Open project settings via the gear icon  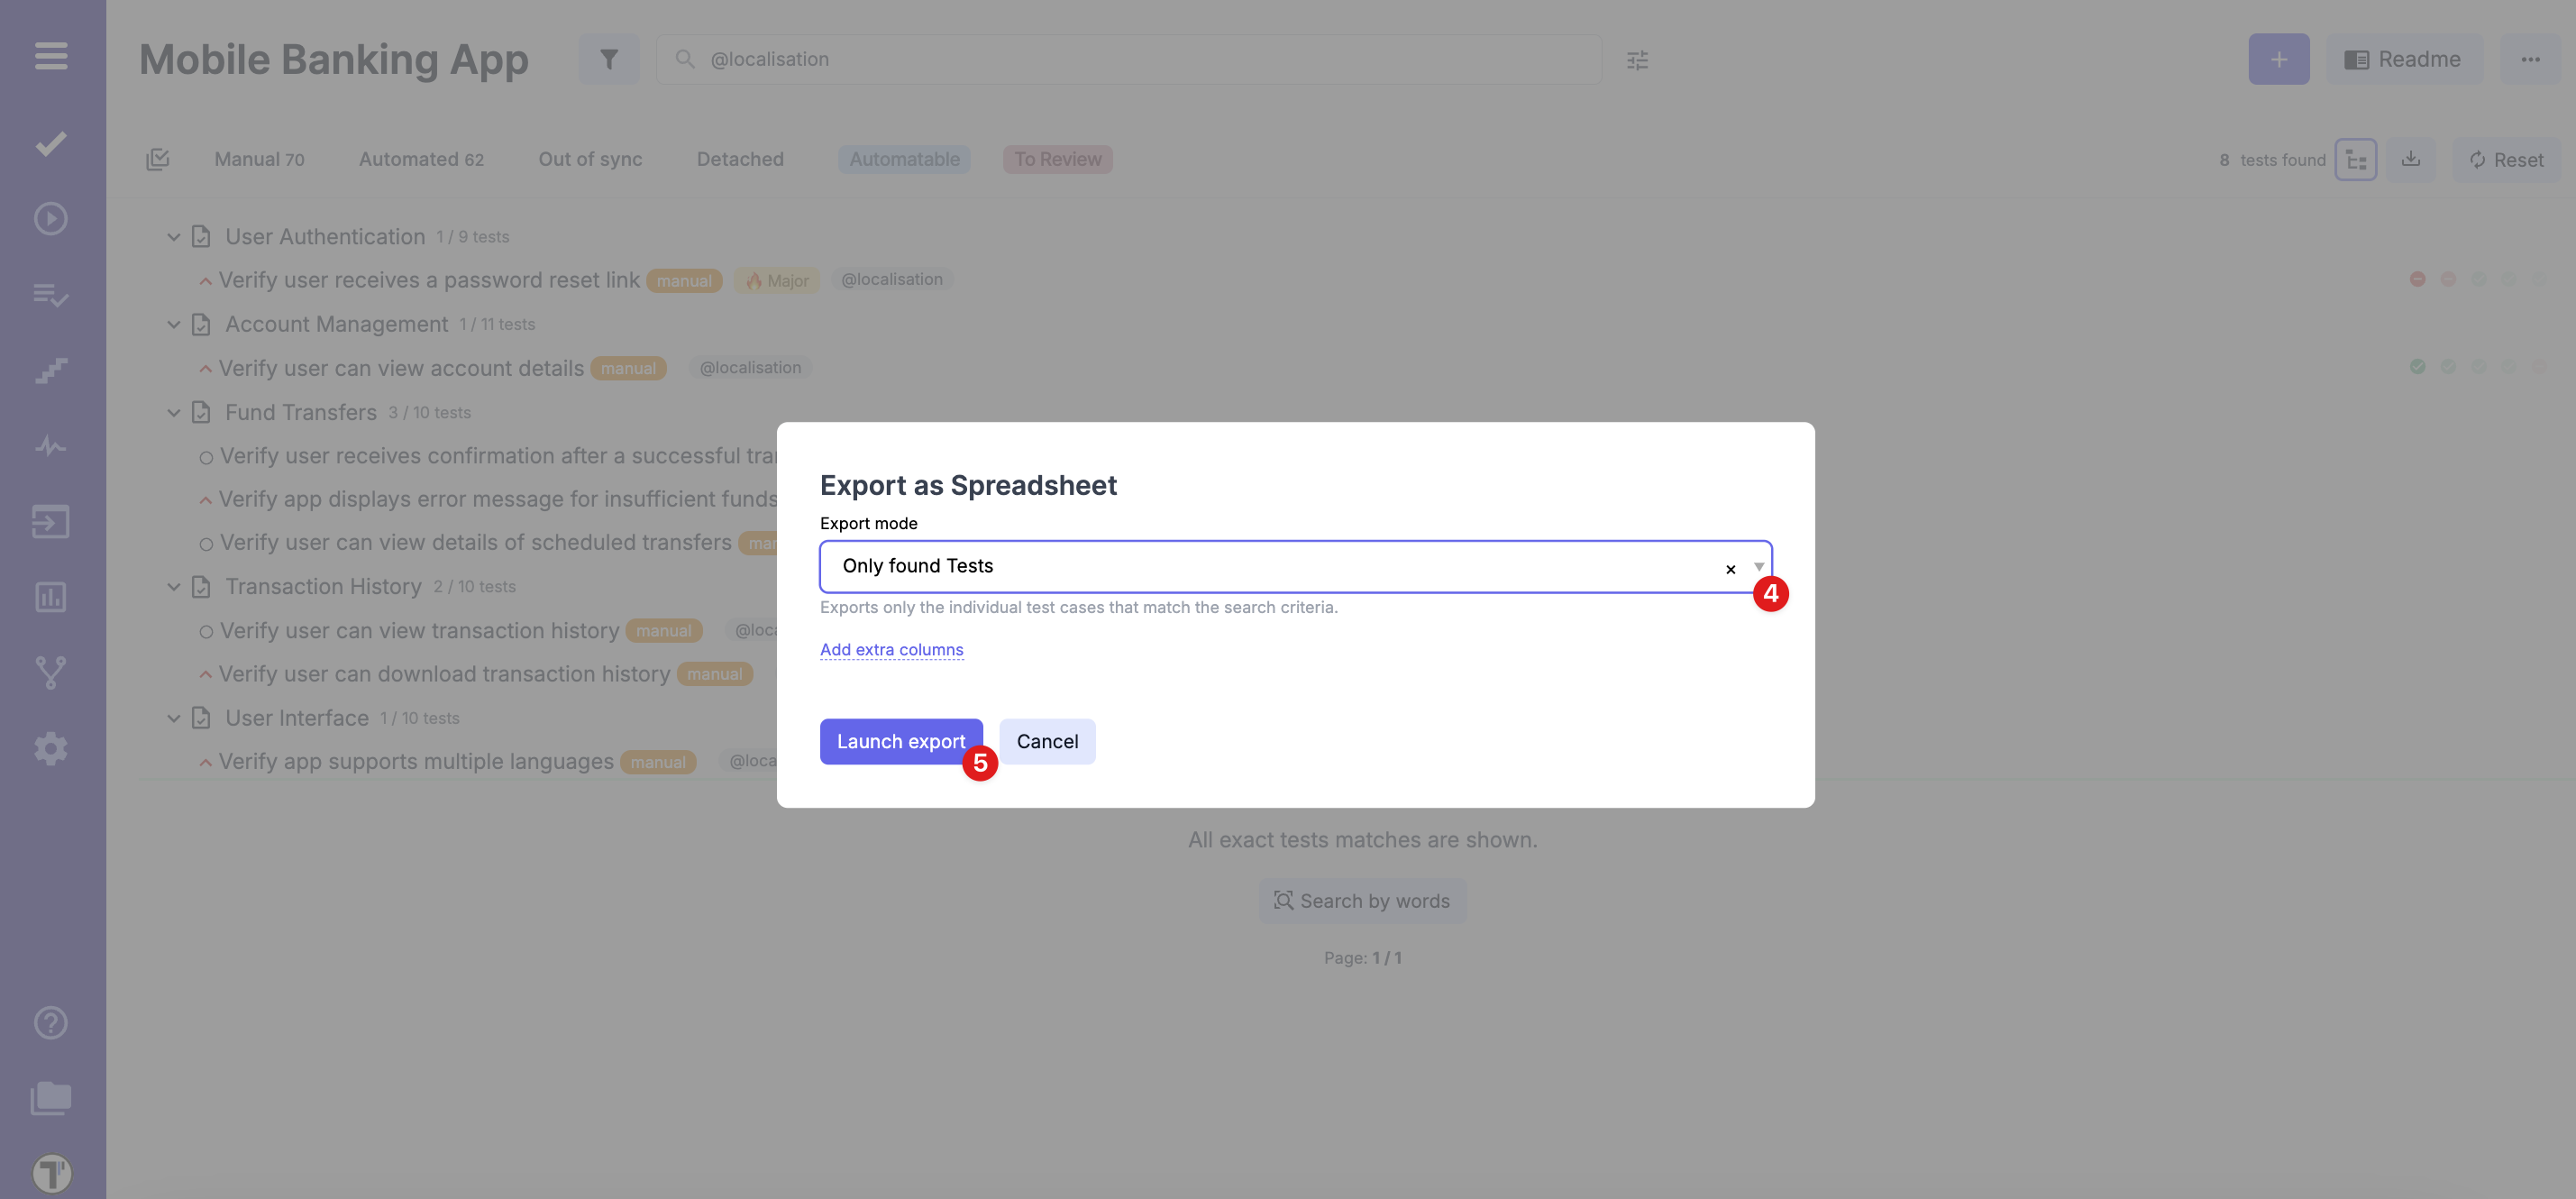[x=49, y=748]
